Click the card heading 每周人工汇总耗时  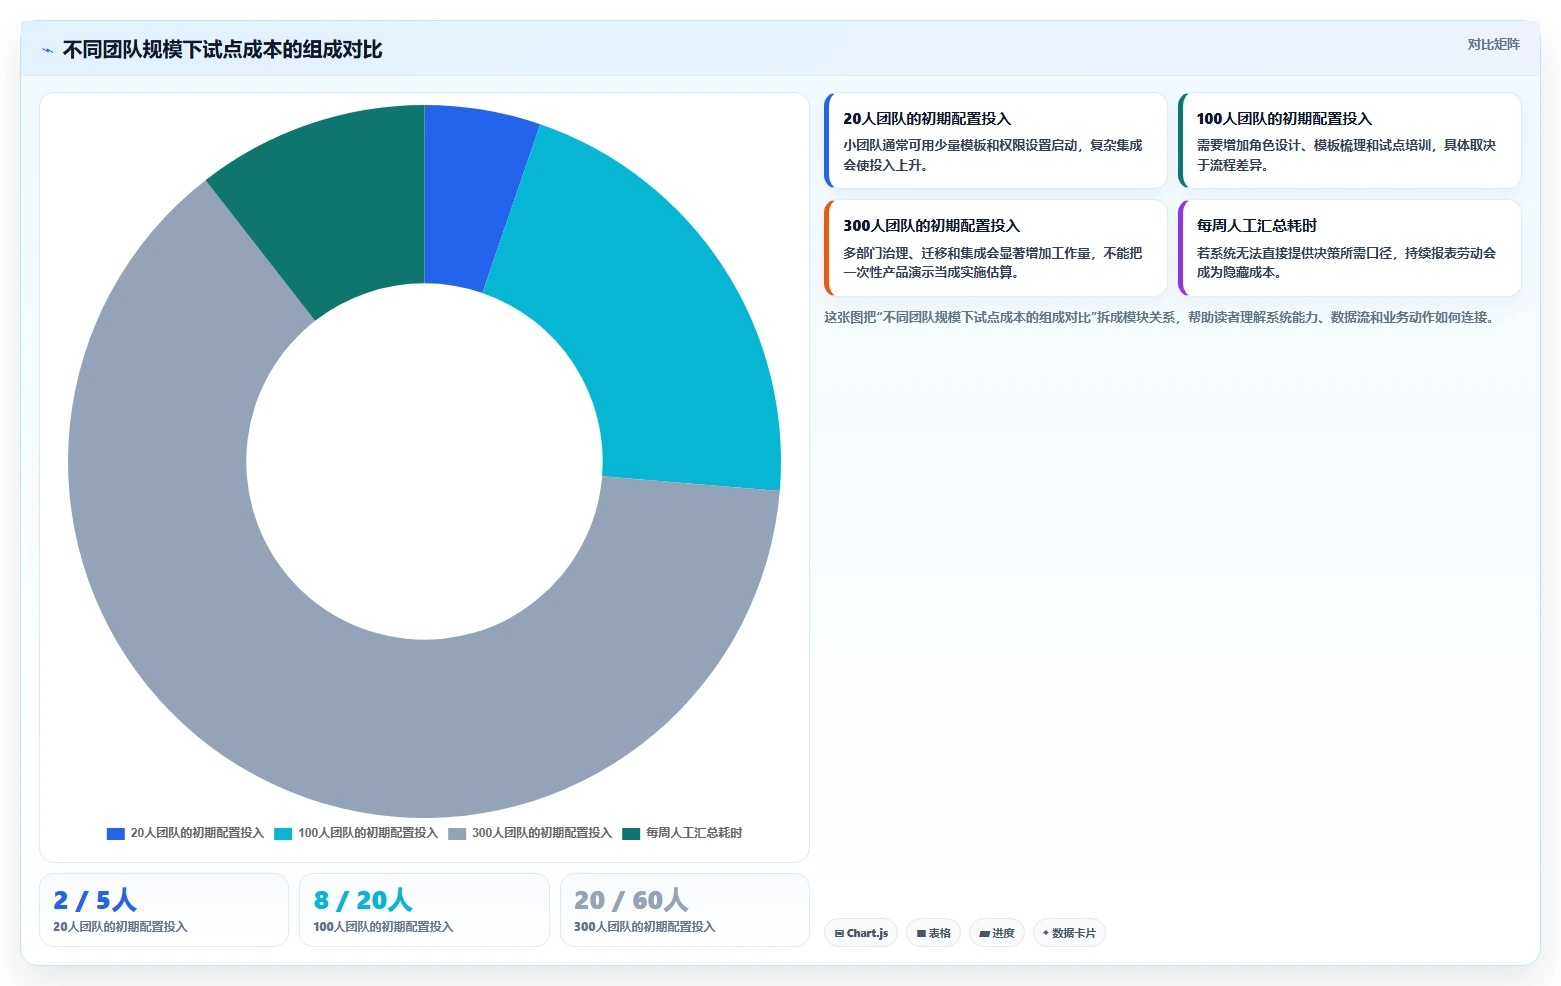(1257, 225)
